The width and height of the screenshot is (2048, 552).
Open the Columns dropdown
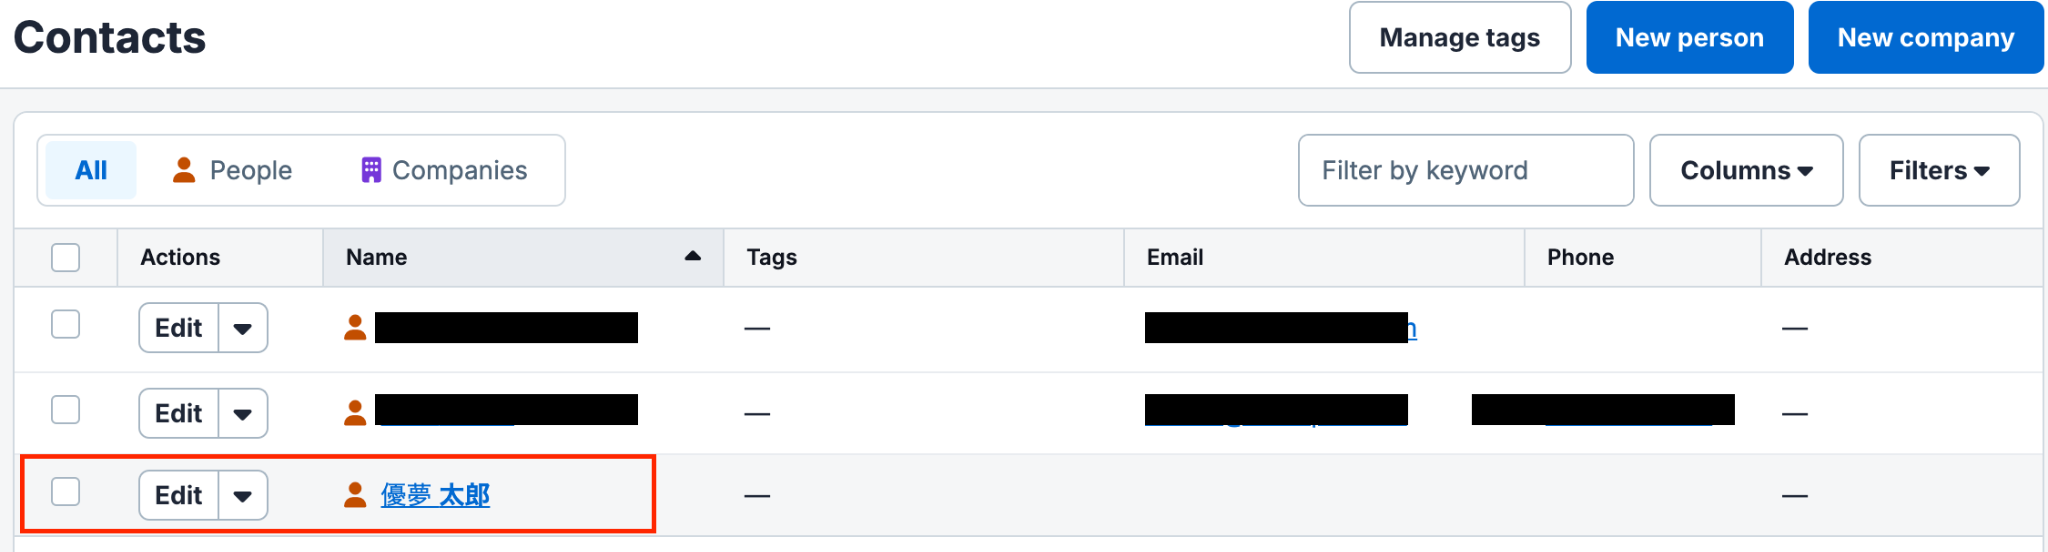coord(1746,171)
